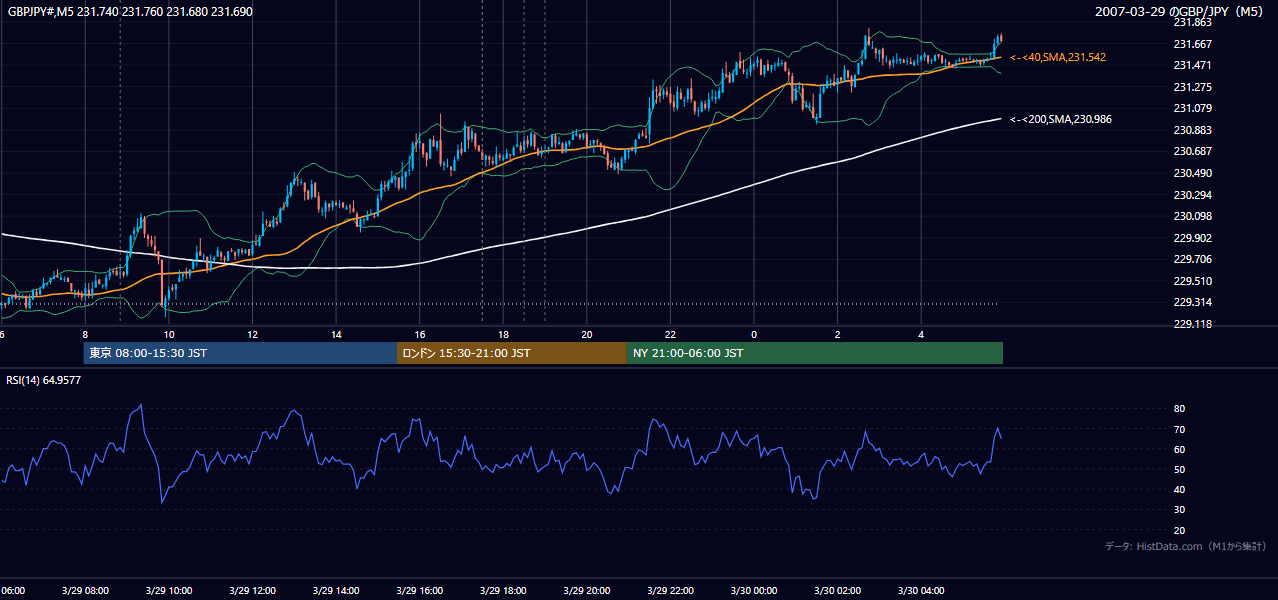Click price level 230.294 on price axis

click(x=1192, y=195)
